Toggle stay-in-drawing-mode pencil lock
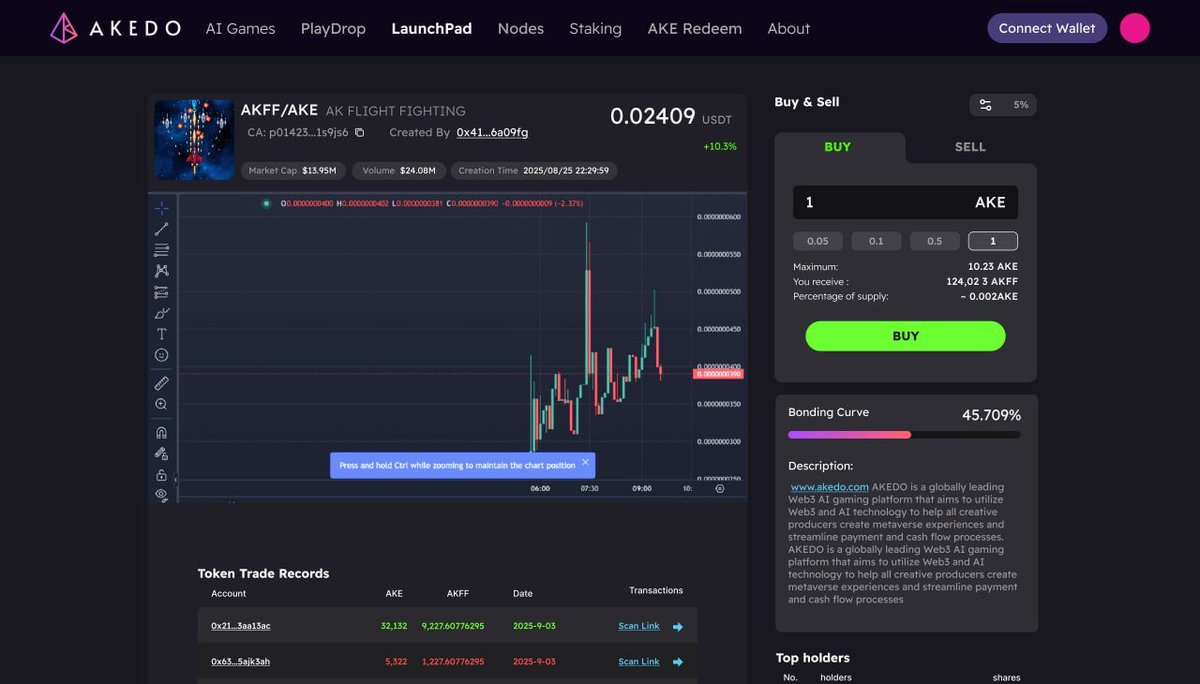The image size is (1200, 684). (161, 454)
